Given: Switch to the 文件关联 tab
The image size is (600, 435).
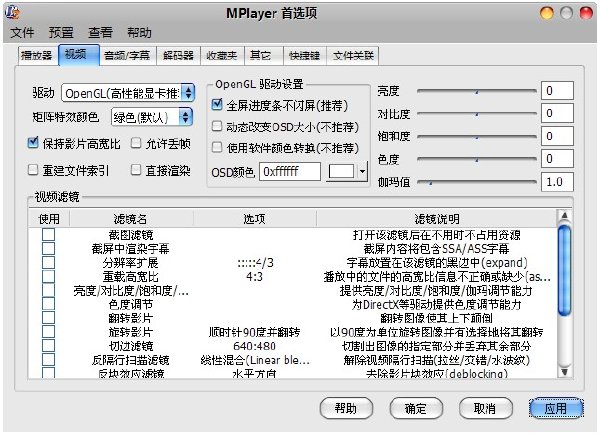Looking at the screenshot, I should (x=353, y=56).
